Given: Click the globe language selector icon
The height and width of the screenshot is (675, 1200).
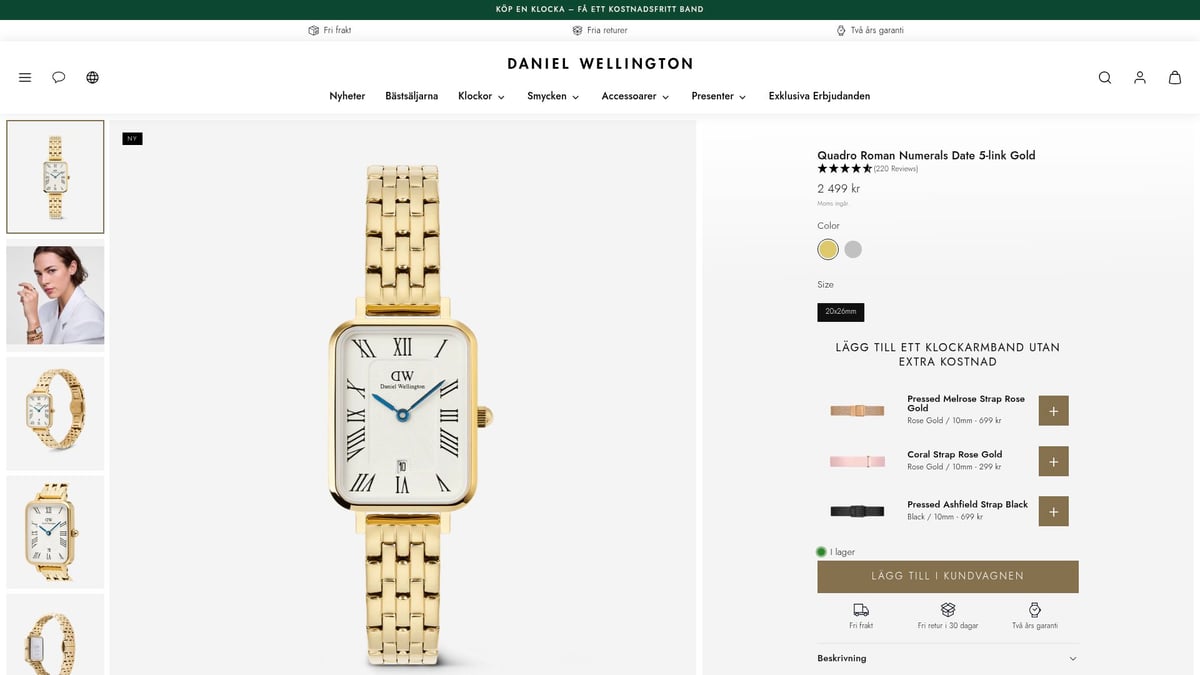Looking at the screenshot, I should click(93, 77).
